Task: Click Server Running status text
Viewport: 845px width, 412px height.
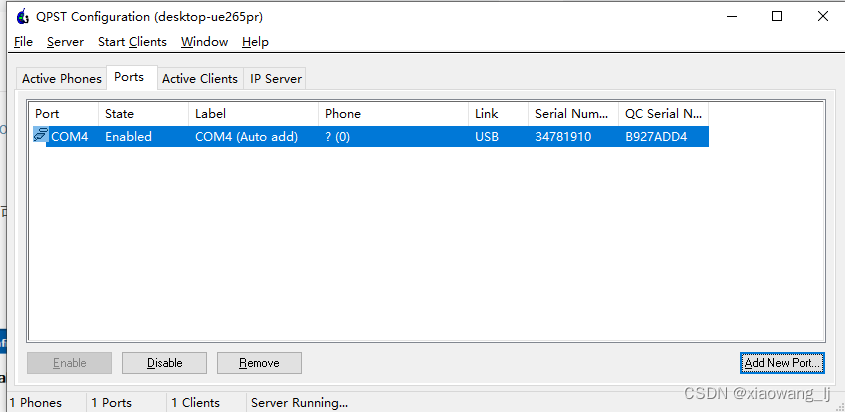Action: pos(300,403)
